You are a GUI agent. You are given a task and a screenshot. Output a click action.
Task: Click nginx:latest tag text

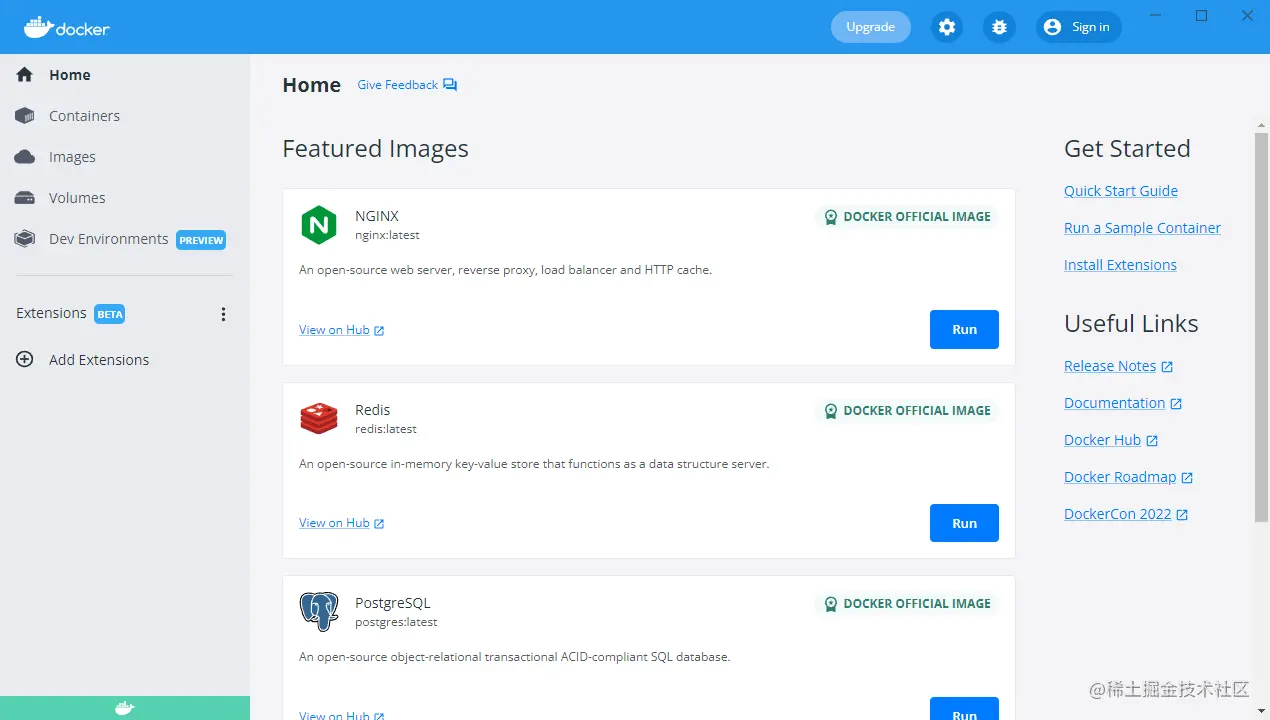(387, 235)
